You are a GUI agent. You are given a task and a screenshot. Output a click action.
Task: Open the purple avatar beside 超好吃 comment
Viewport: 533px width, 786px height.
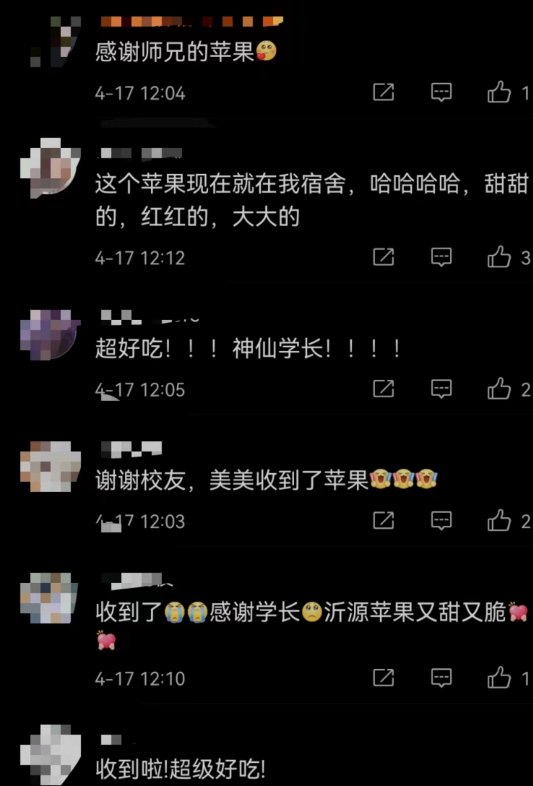tap(50, 334)
